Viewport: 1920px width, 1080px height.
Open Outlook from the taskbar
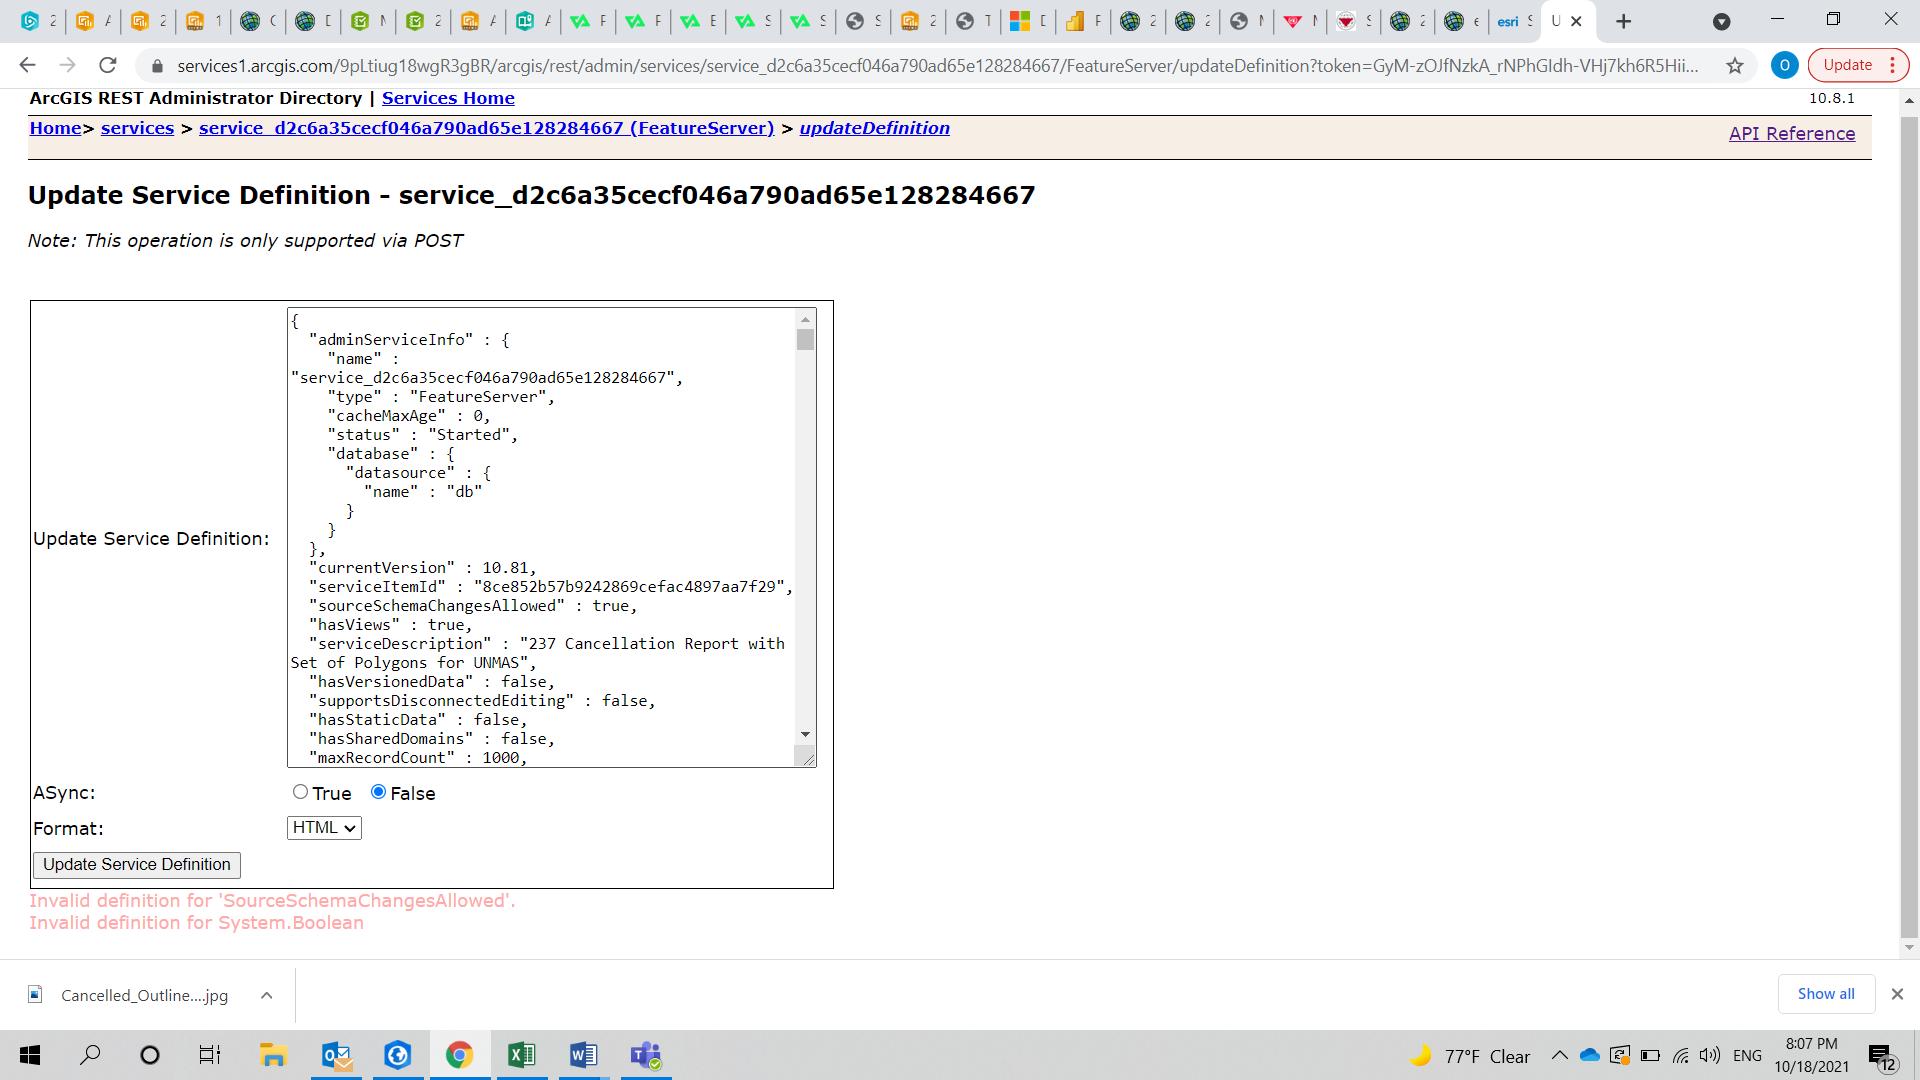click(336, 1055)
